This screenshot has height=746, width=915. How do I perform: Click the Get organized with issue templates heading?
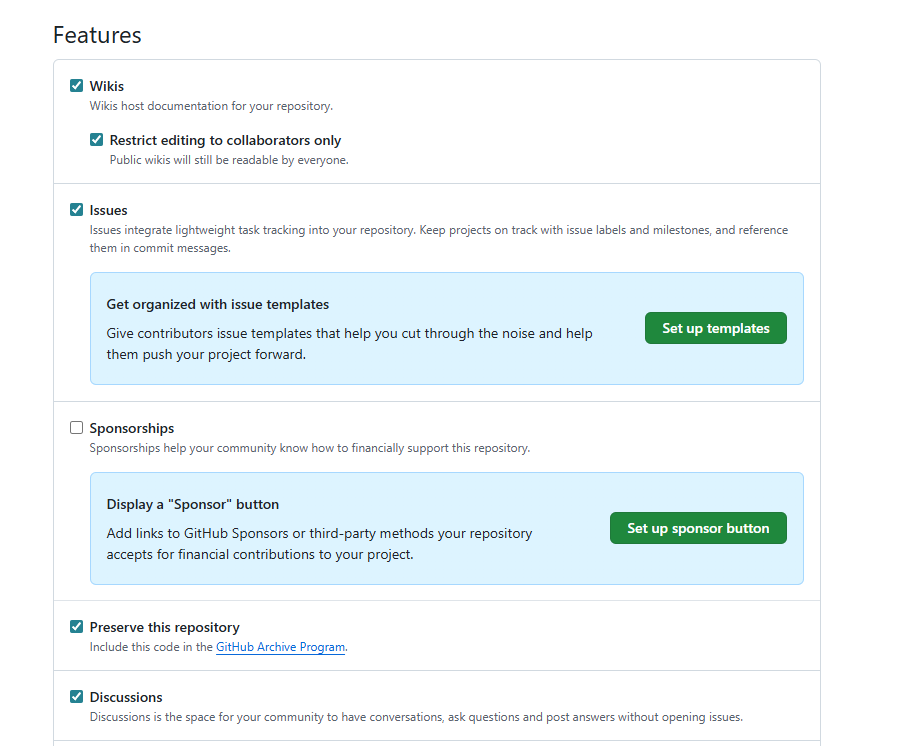click(218, 304)
